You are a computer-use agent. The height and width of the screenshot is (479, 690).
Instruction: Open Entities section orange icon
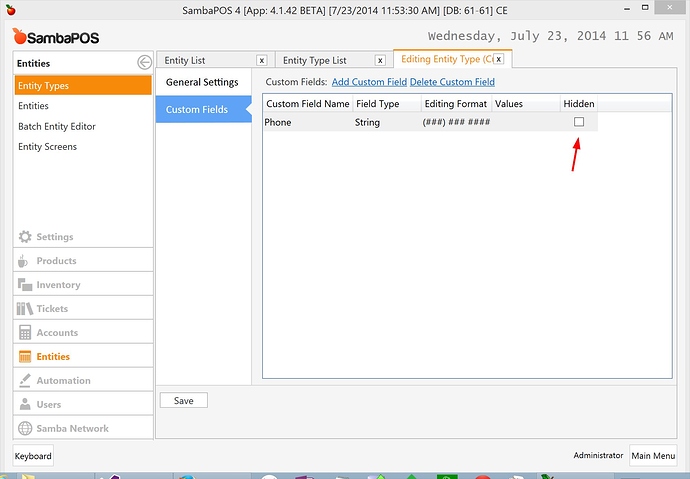25,356
